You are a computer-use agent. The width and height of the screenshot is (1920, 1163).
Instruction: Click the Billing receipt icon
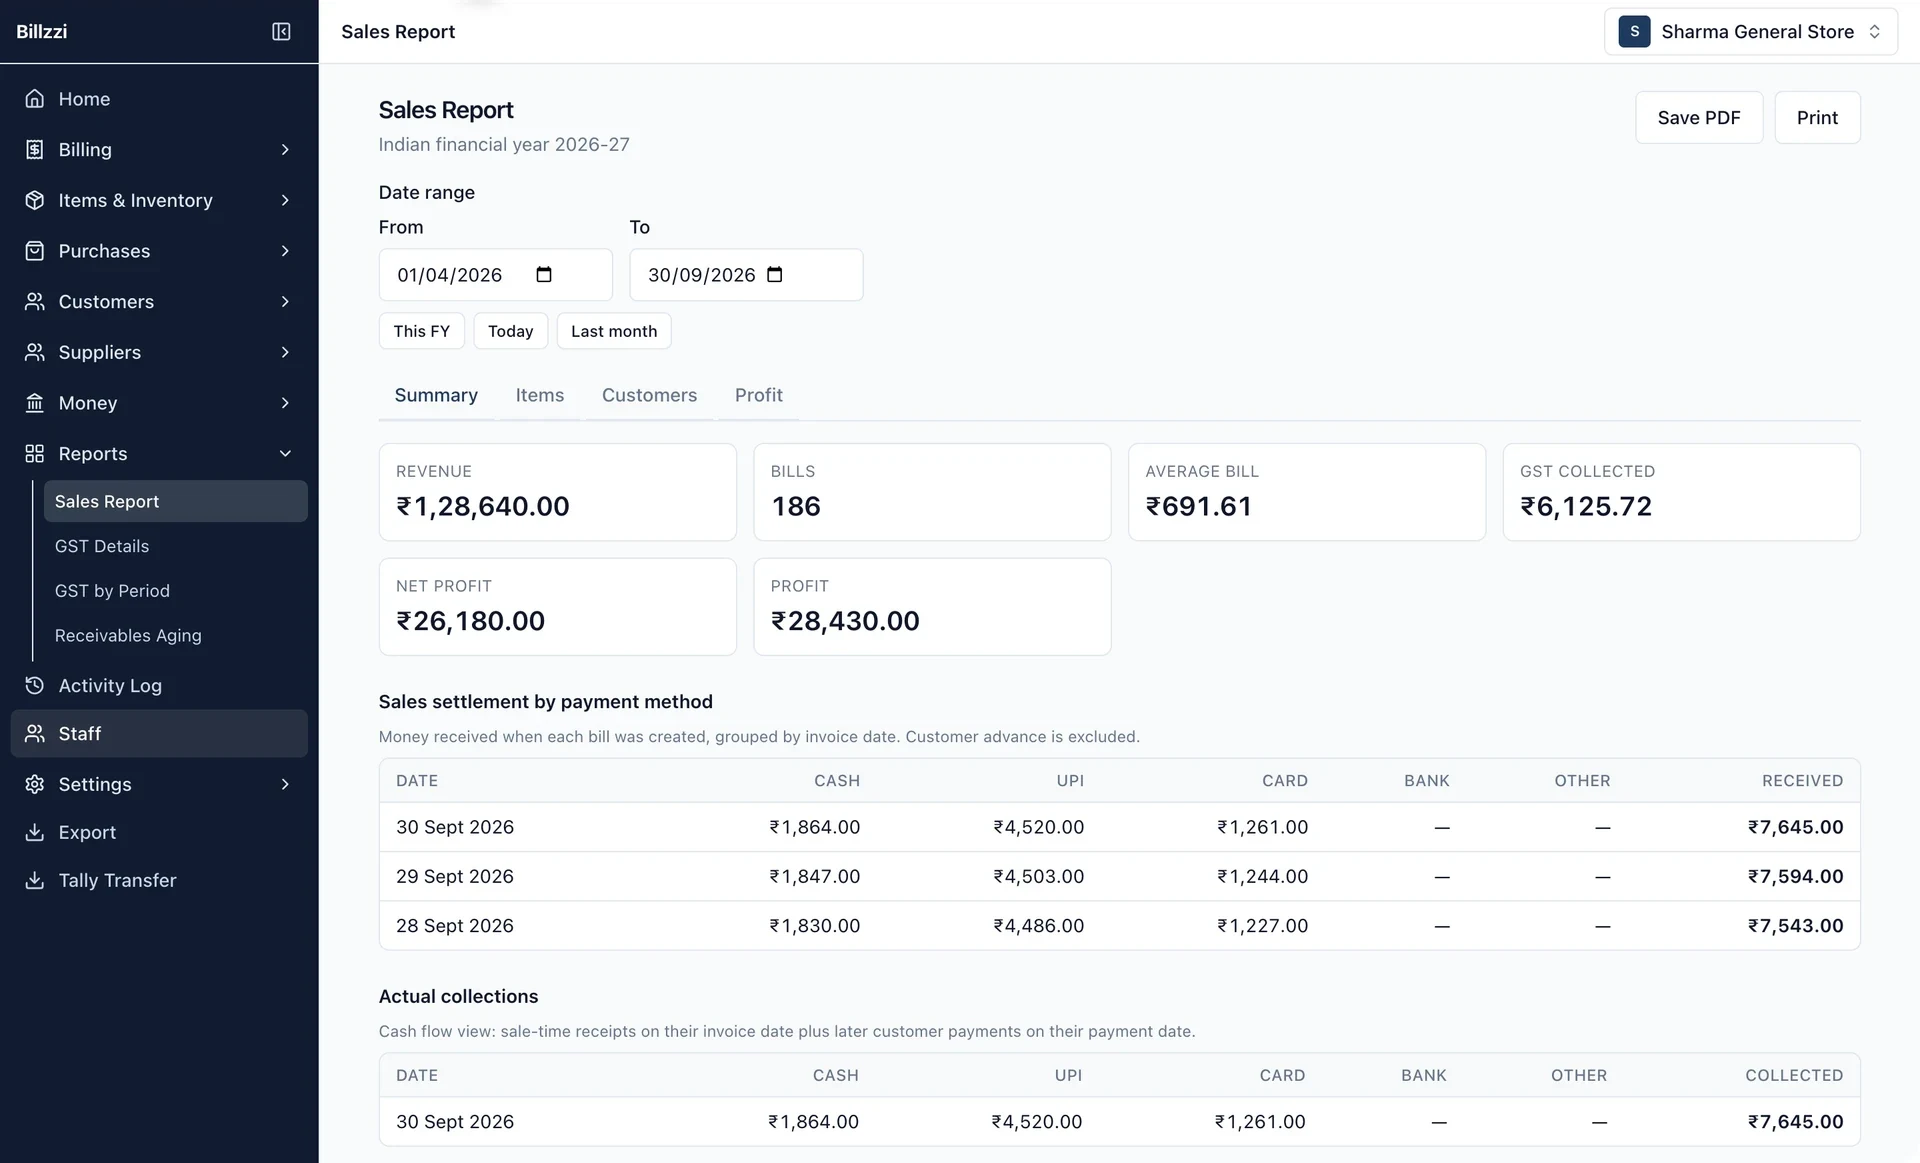pos(35,150)
